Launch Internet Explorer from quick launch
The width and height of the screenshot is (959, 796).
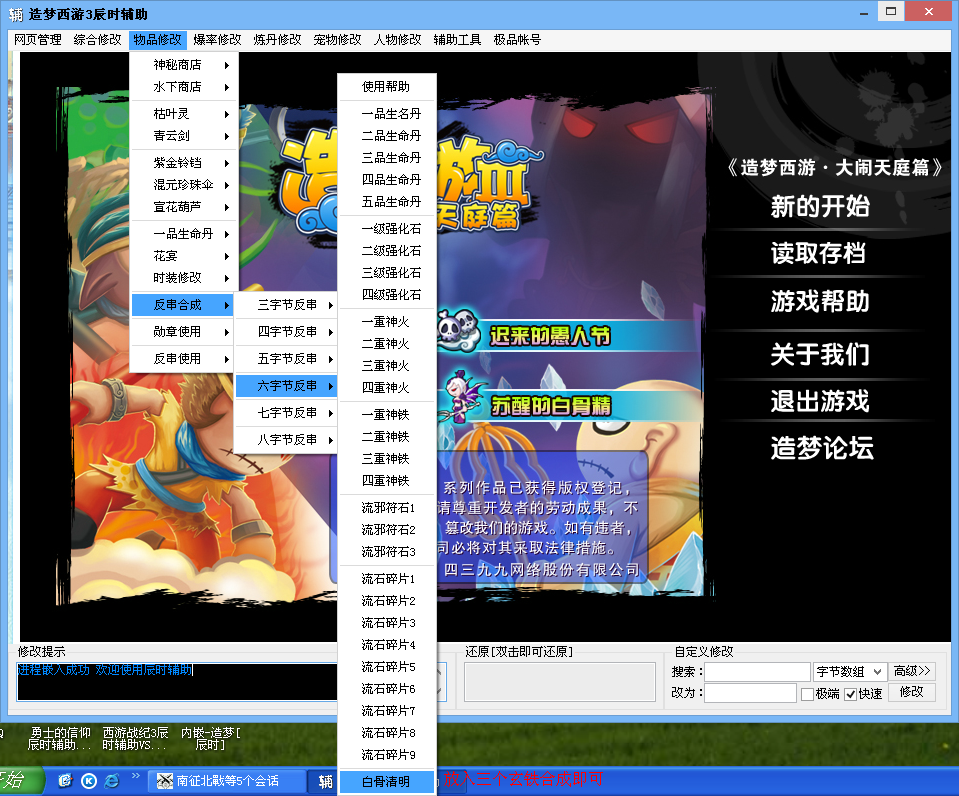pos(112,781)
